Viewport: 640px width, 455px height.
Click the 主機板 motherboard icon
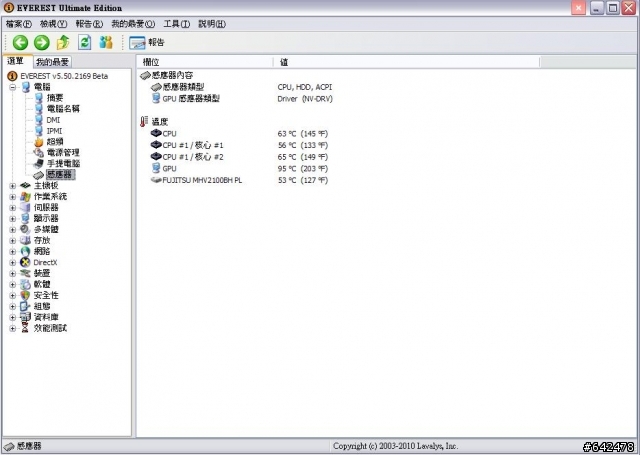(x=25, y=186)
